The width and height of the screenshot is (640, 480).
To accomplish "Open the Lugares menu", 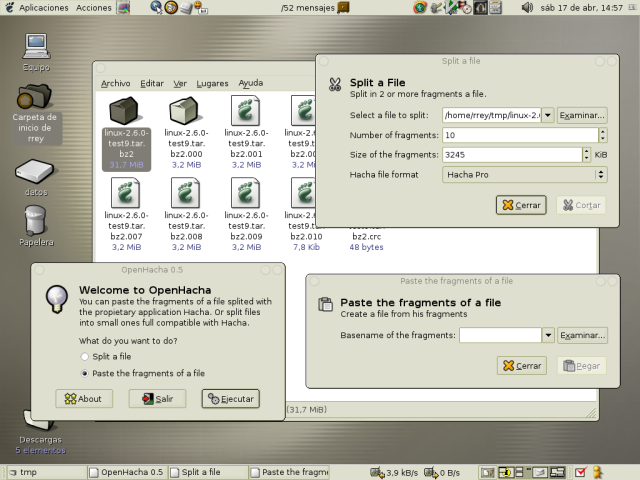I will tap(212, 84).
